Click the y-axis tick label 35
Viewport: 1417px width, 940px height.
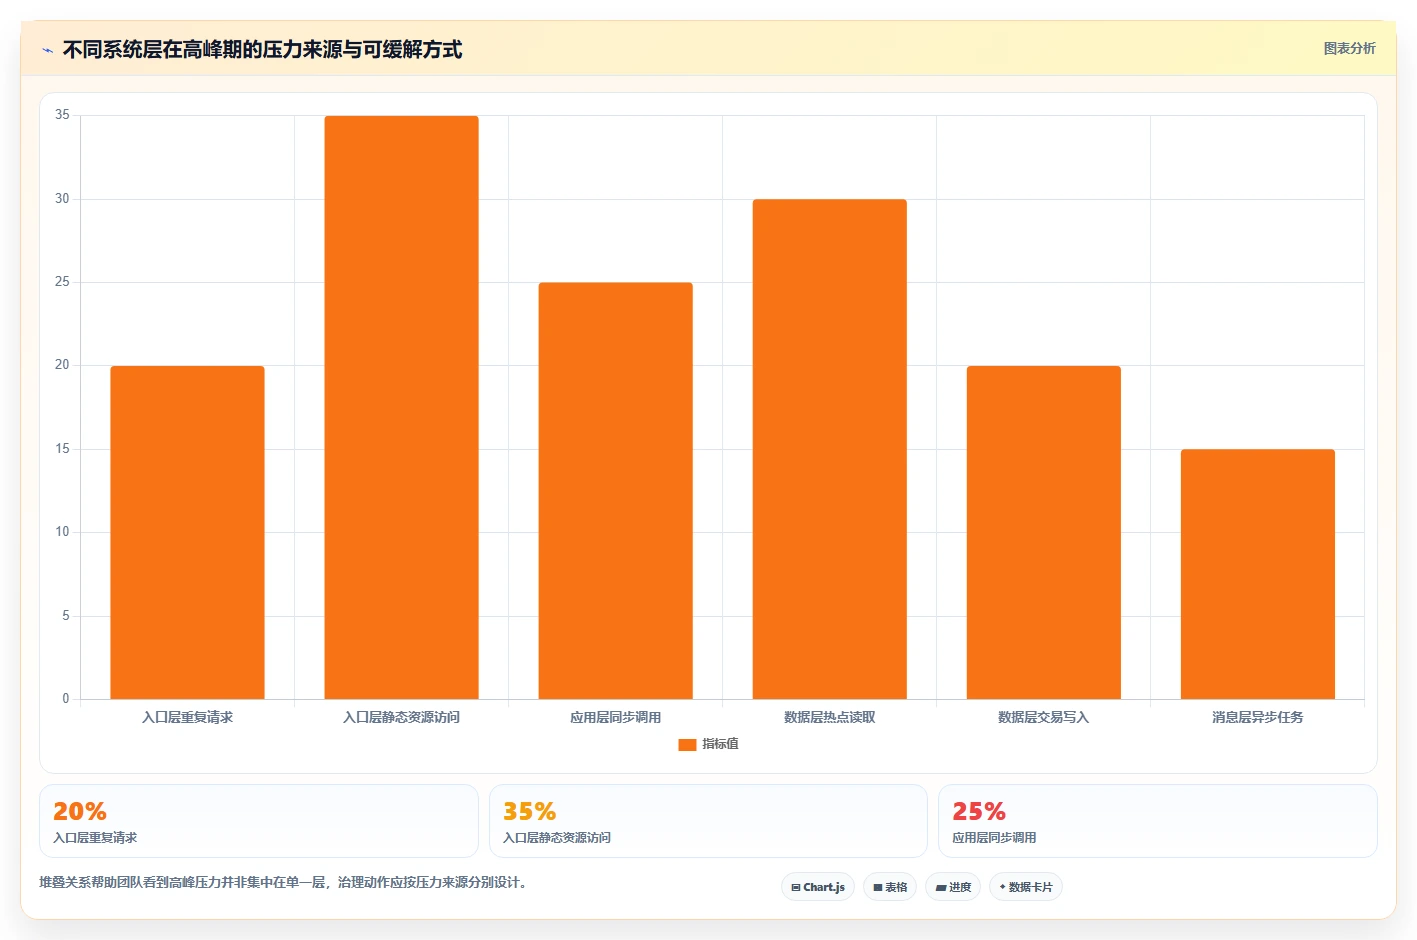click(62, 115)
